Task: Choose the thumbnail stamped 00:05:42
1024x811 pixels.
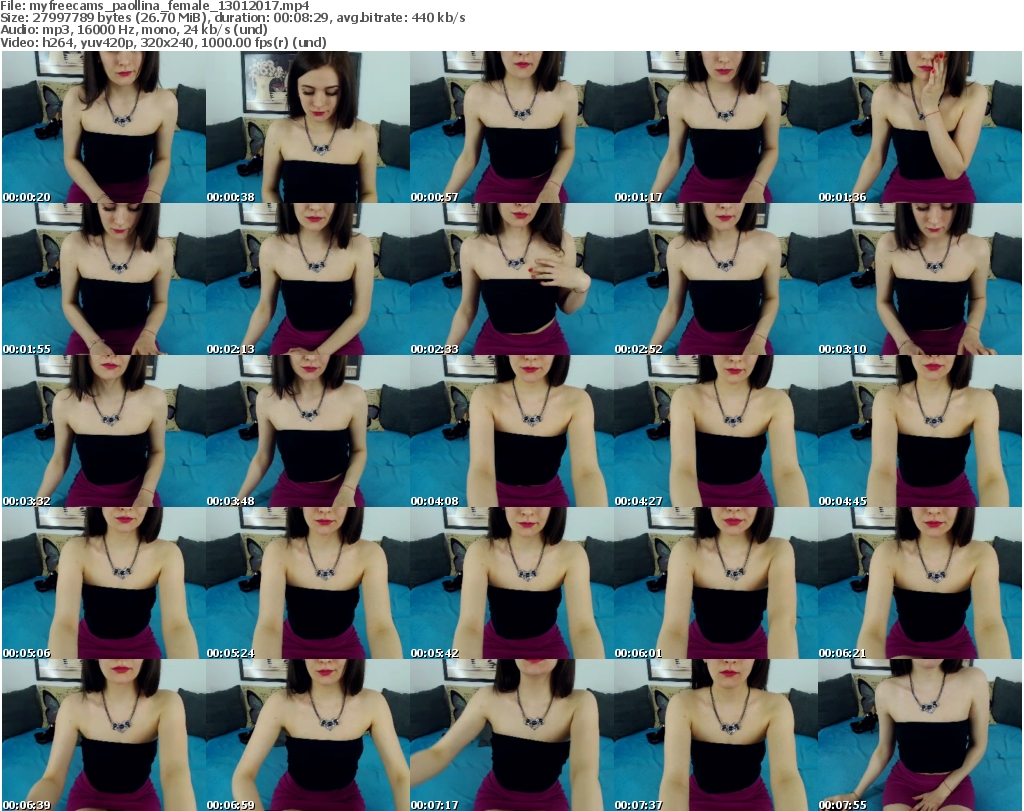Action: pyautogui.click(x=512, y=584)
